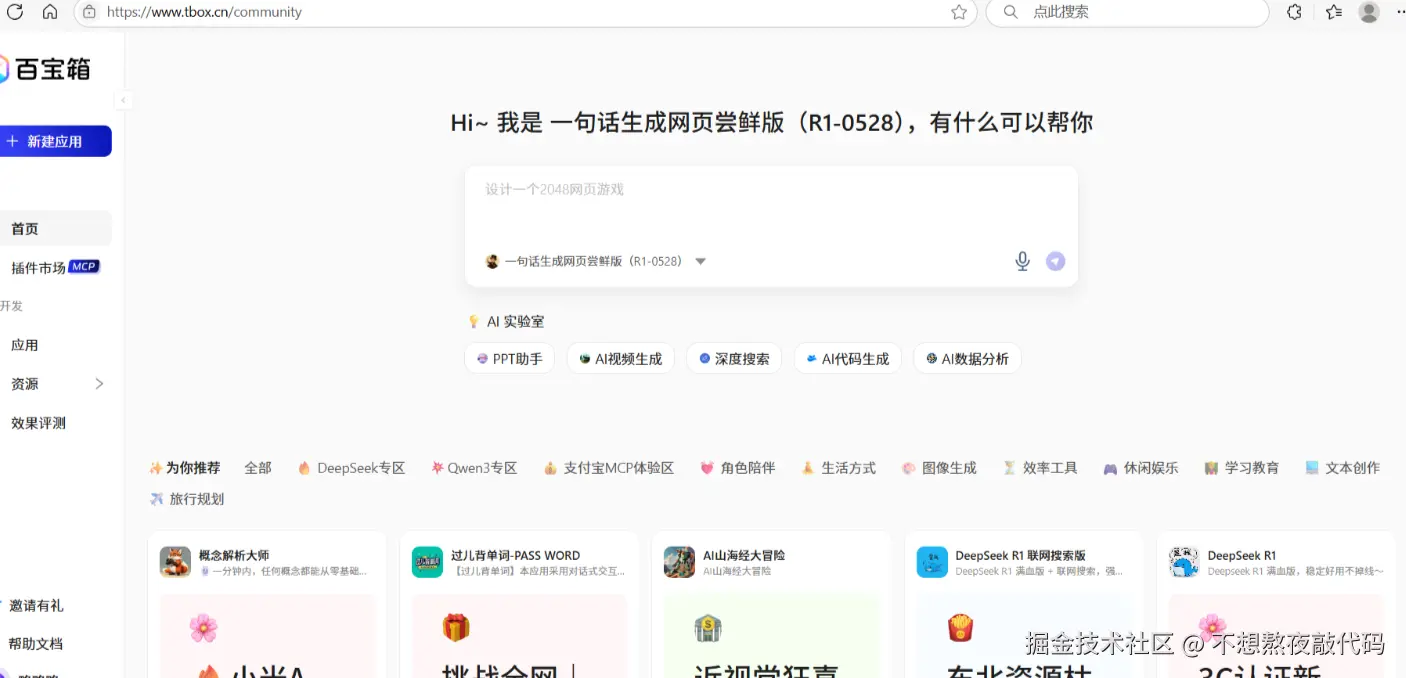Click the 过儿背单词 app icon
Image resolution: width=1406 pixels, height=678 pixels.
coord(427,562)
